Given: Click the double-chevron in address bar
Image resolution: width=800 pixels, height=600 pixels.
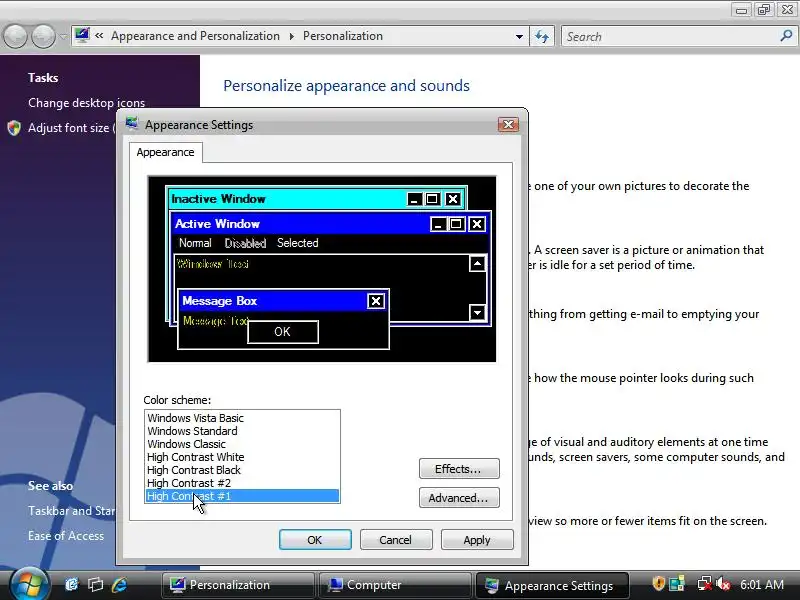Looking at the screenshot, I should (99, 36).
